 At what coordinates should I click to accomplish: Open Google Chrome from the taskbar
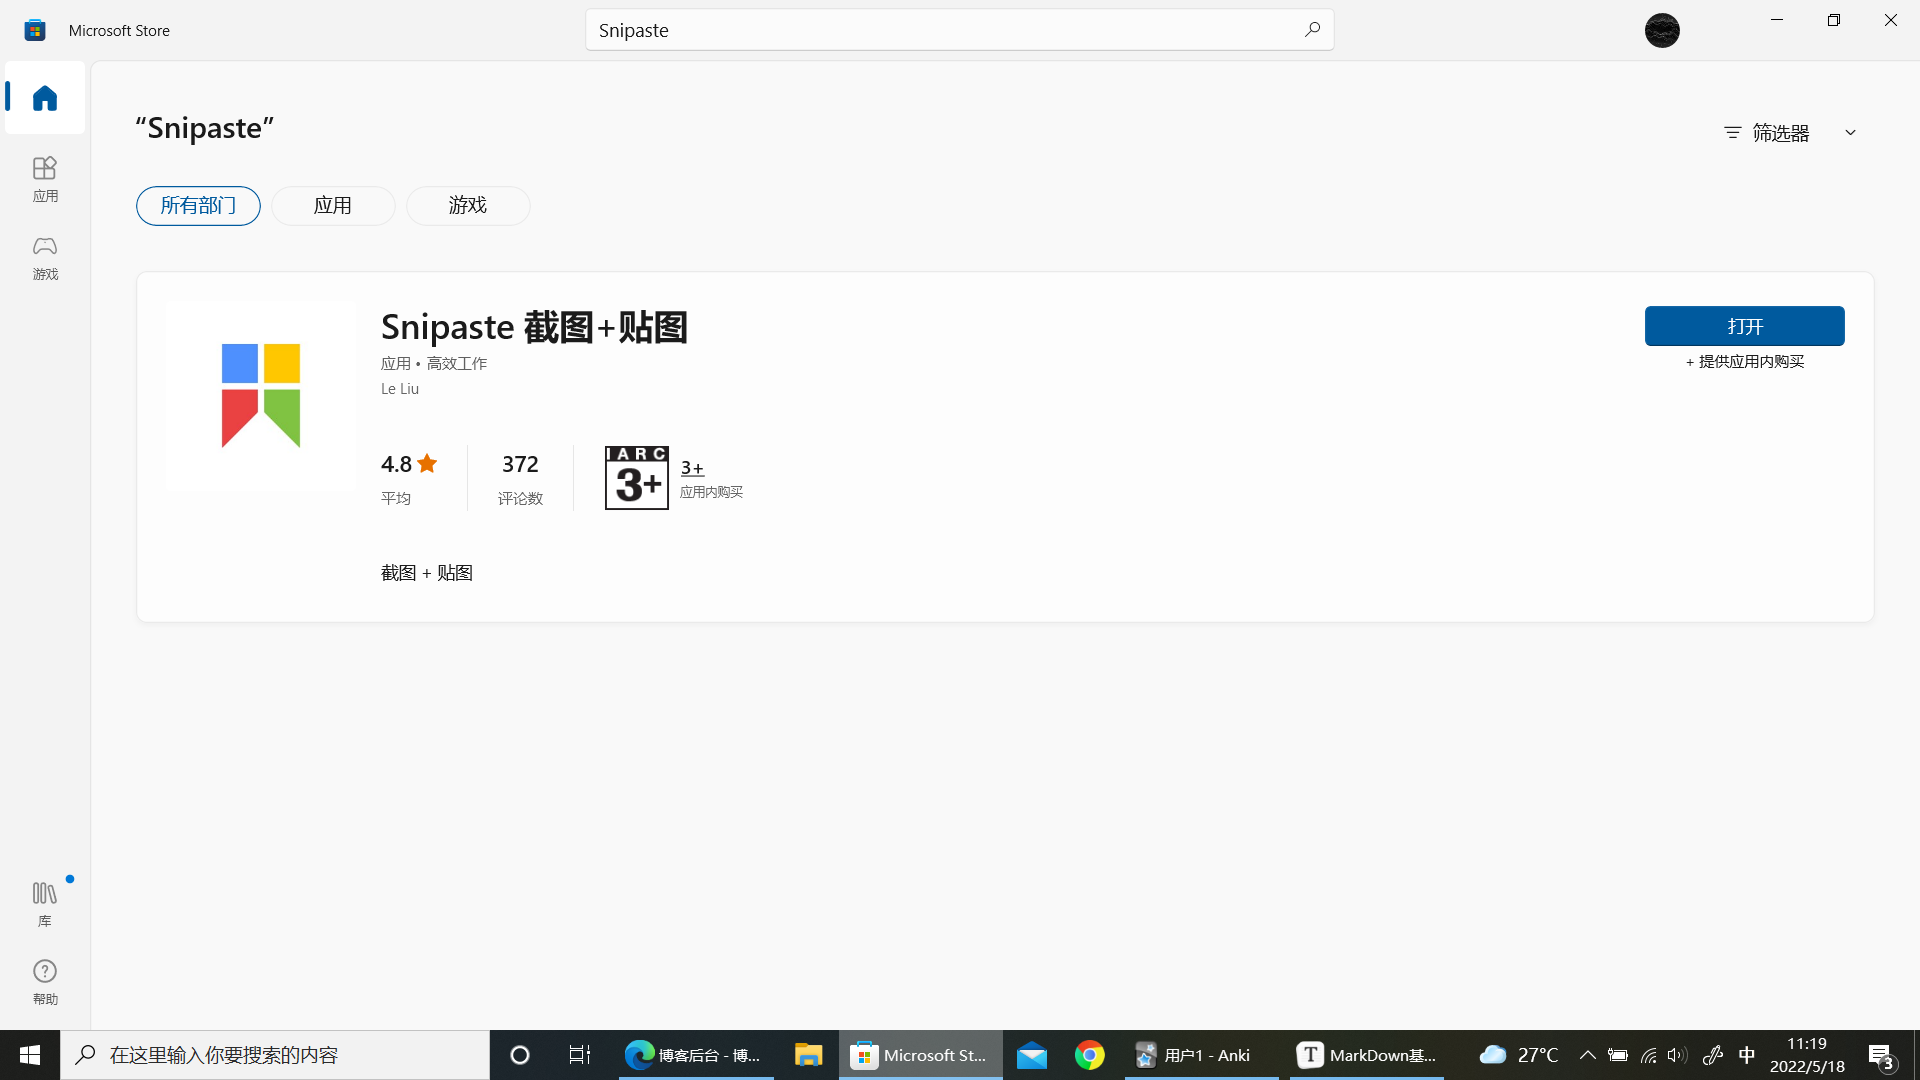pyautogui.click(x=1090, y=1055)
